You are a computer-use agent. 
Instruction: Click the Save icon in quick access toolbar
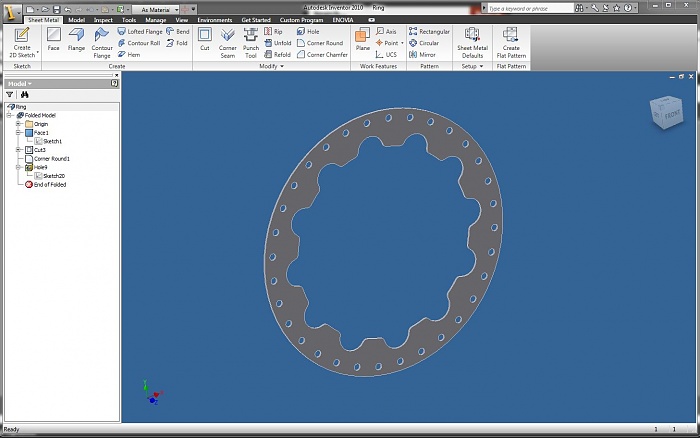[56, 9]
